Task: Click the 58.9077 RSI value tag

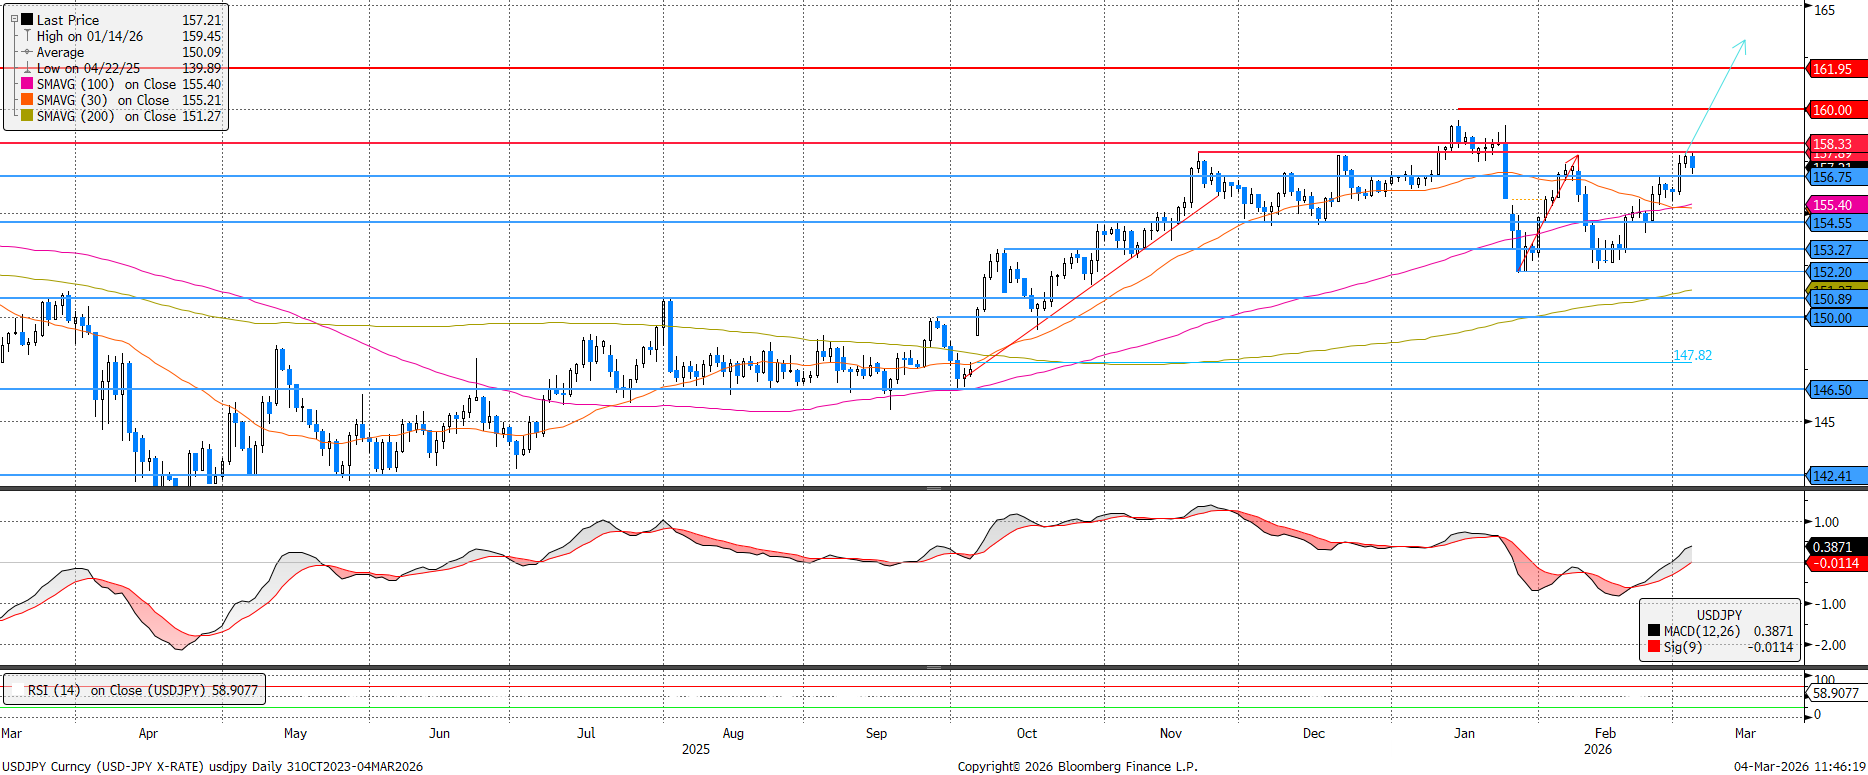Action: [1836, 693]
